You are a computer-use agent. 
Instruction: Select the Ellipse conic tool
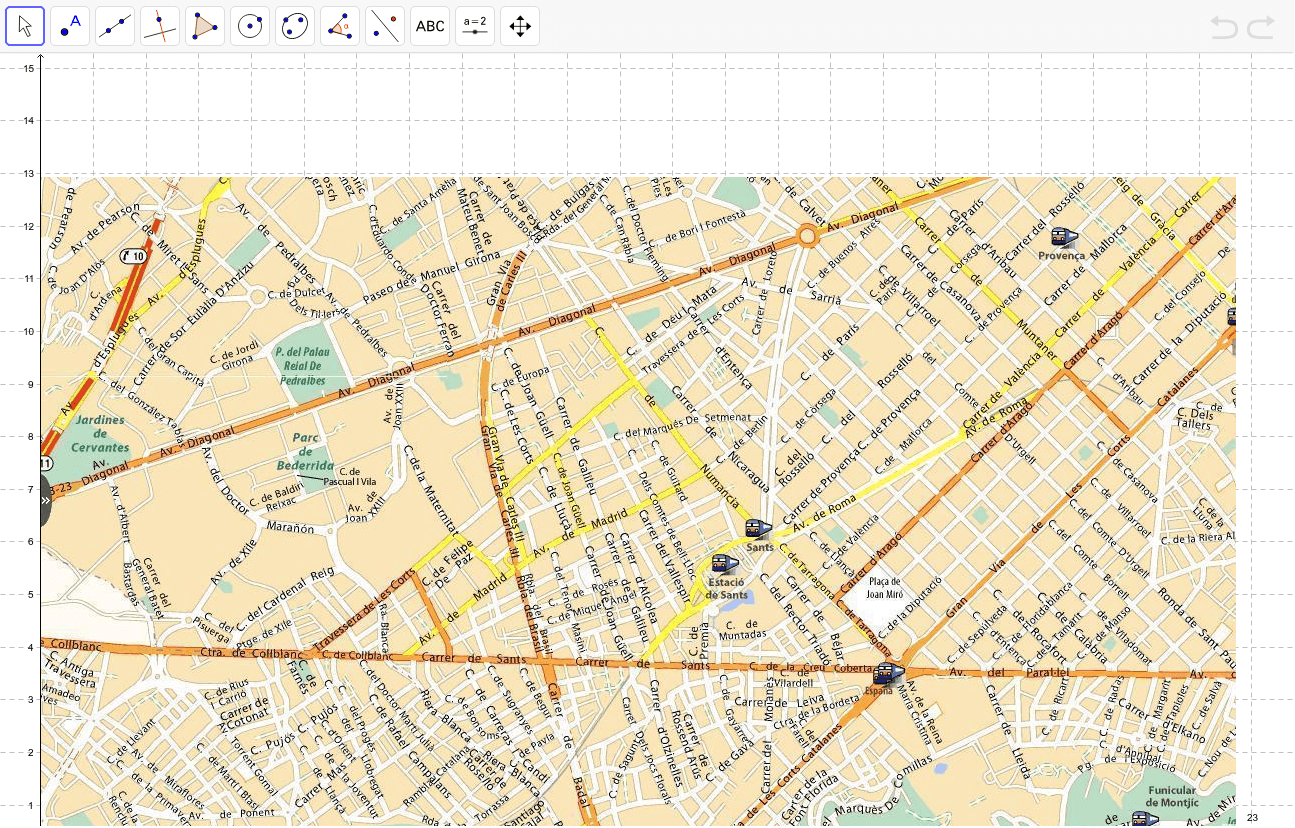(295, 26)
